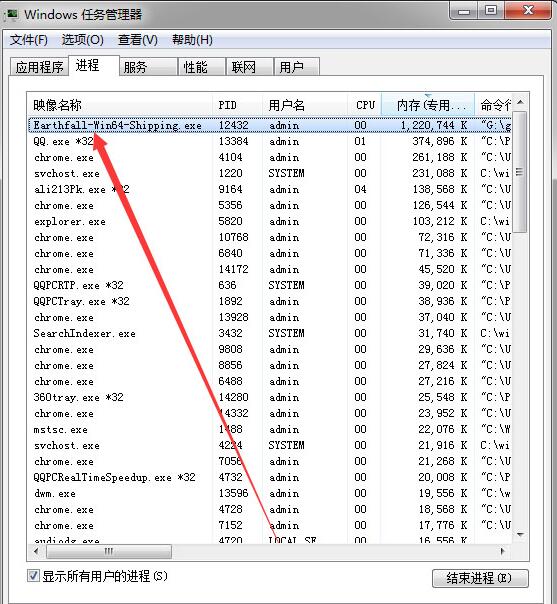
Task: Select the explorer.exe process row
Action: point(270,221)
